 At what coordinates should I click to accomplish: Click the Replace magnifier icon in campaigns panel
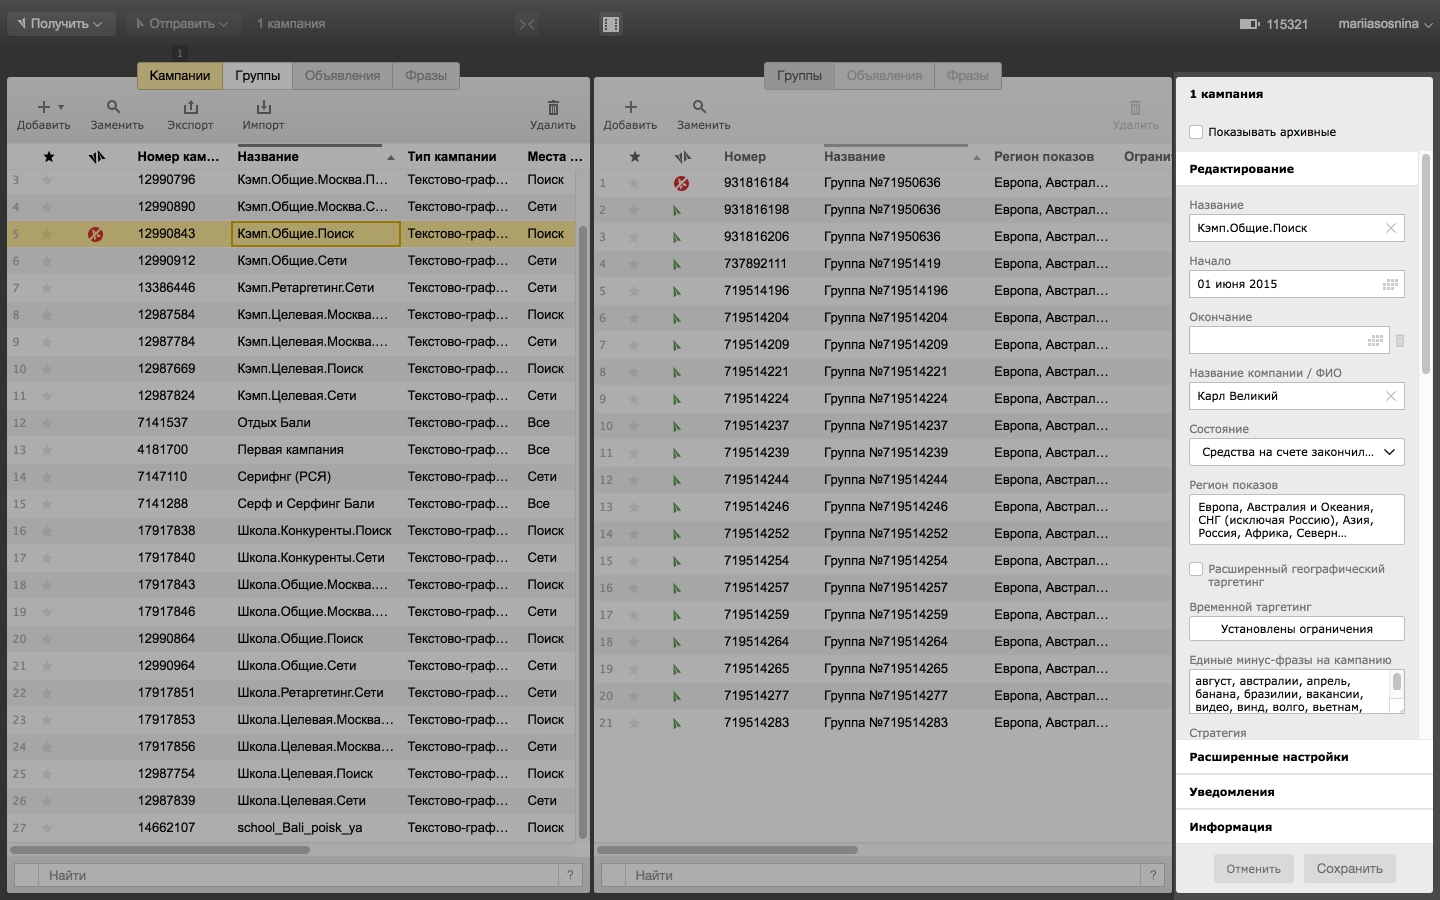114,107
